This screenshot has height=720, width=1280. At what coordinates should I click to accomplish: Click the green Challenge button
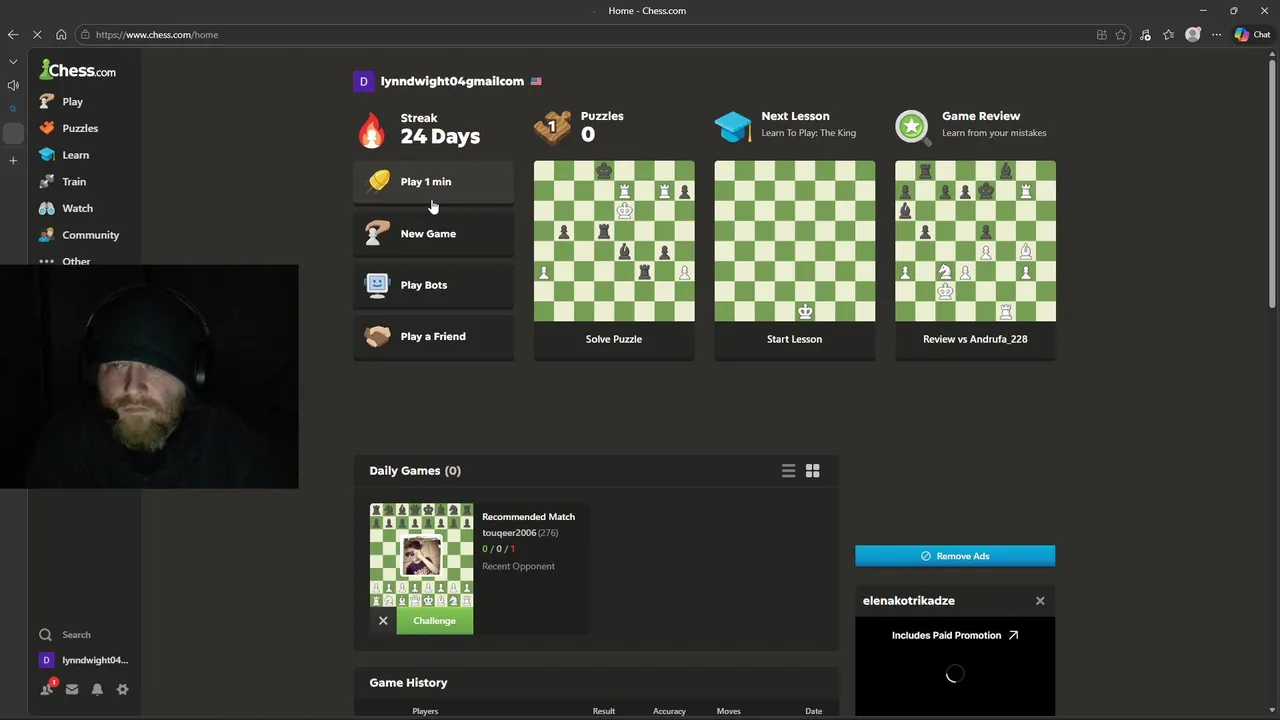[435, 621]
